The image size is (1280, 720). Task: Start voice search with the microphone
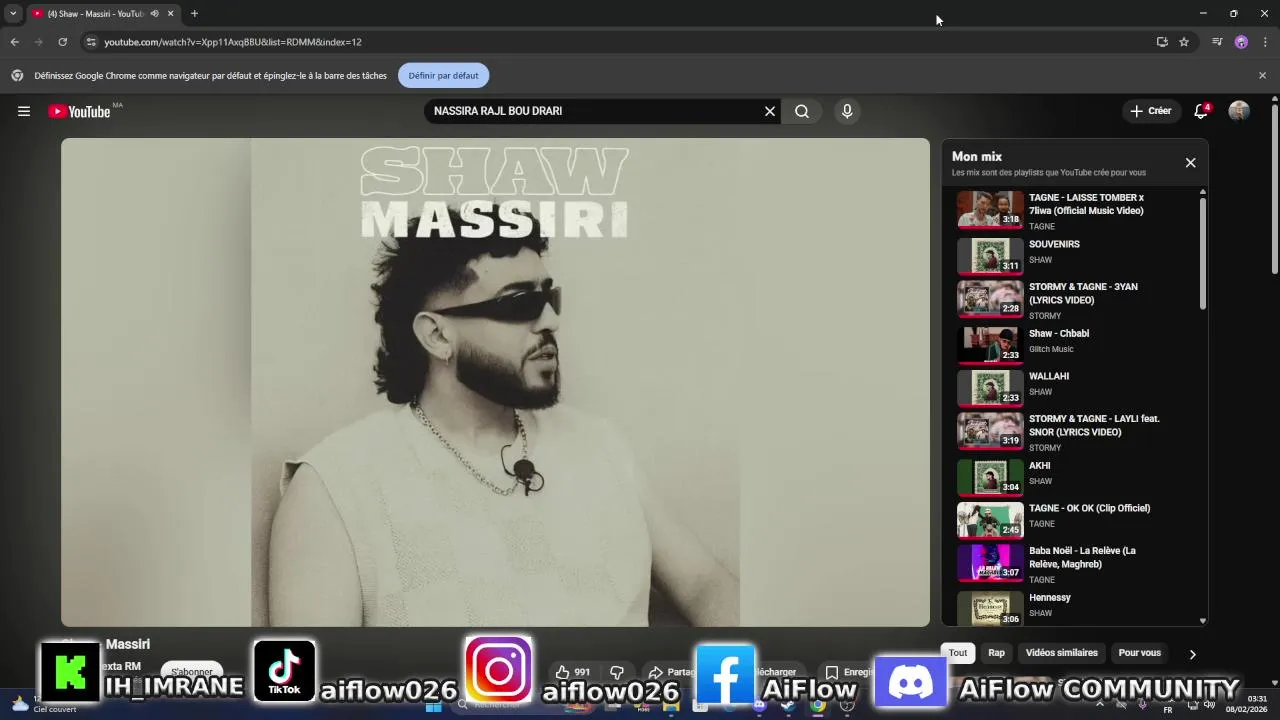847,111
